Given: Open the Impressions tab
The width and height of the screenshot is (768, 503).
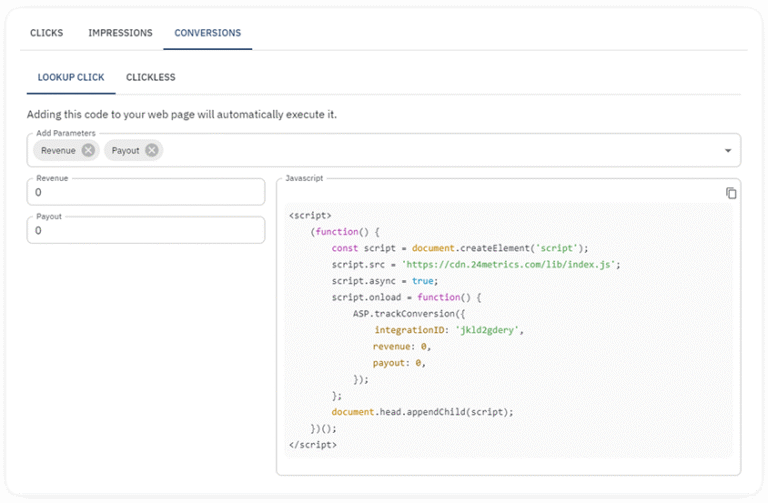Looking at the screenshot, I should coord(120,33).
